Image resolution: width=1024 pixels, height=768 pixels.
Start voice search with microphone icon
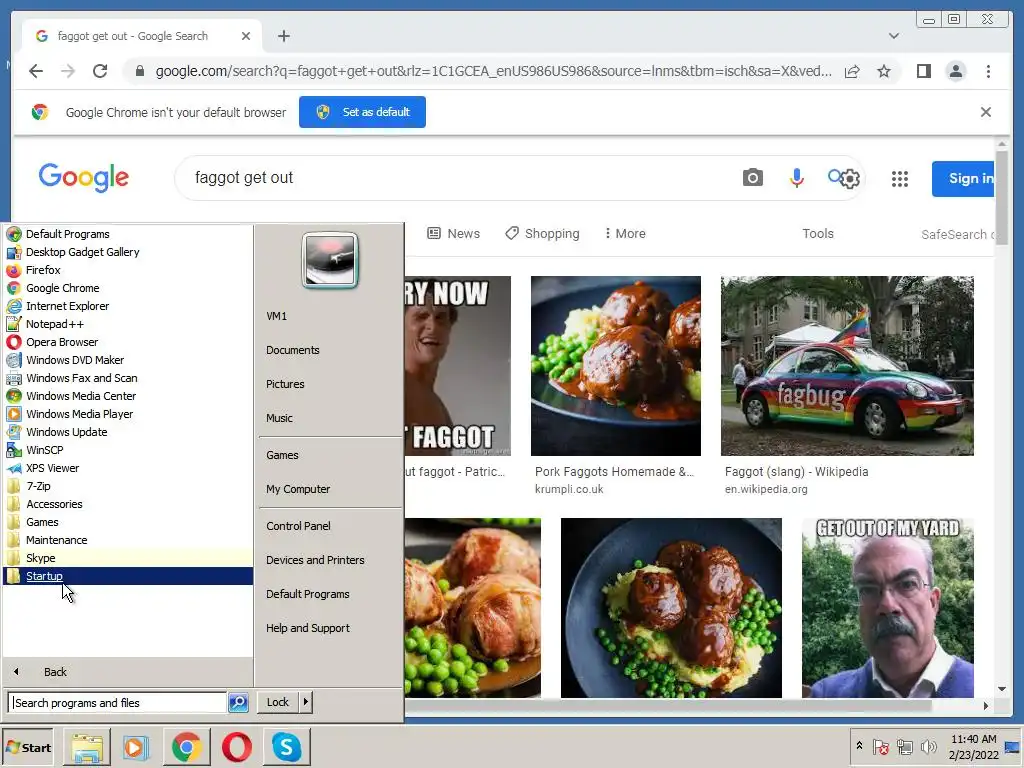pos(796,178)
